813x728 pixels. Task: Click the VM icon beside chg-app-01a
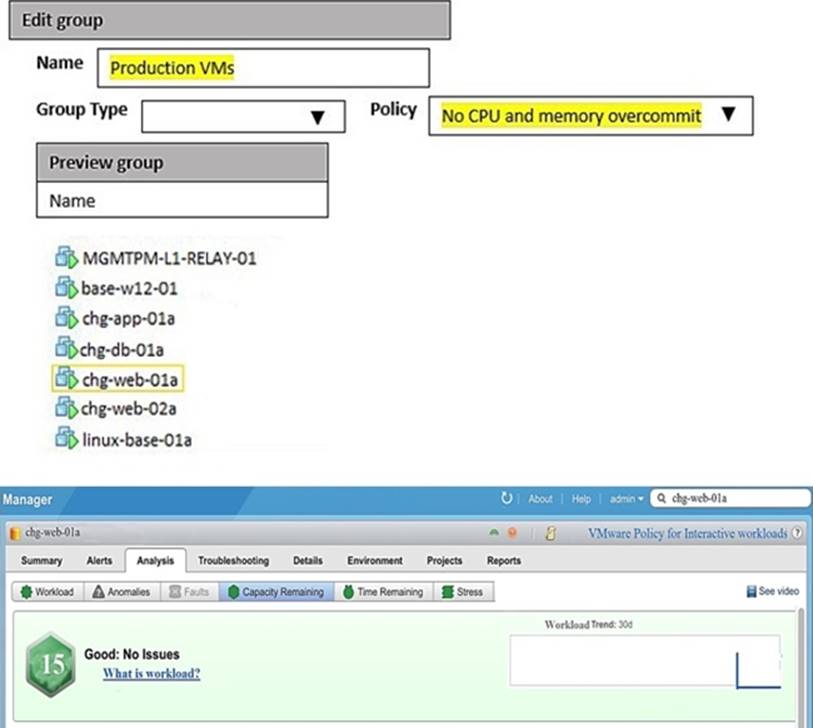pyautogui.click(x=66, y=317)
